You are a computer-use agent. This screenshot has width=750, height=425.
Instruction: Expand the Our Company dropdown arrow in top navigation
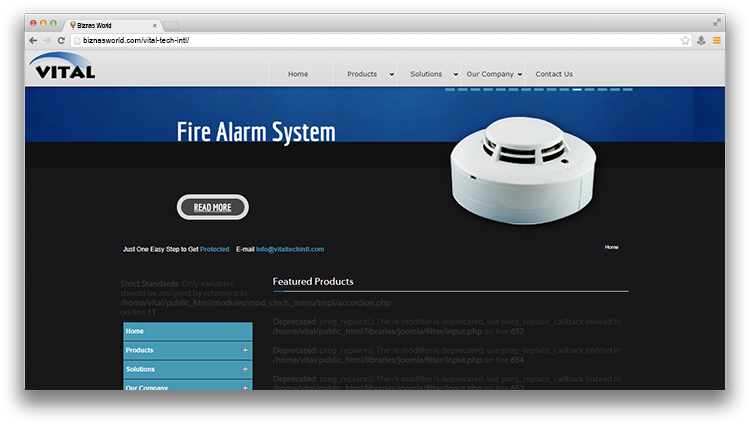[521, 74]
